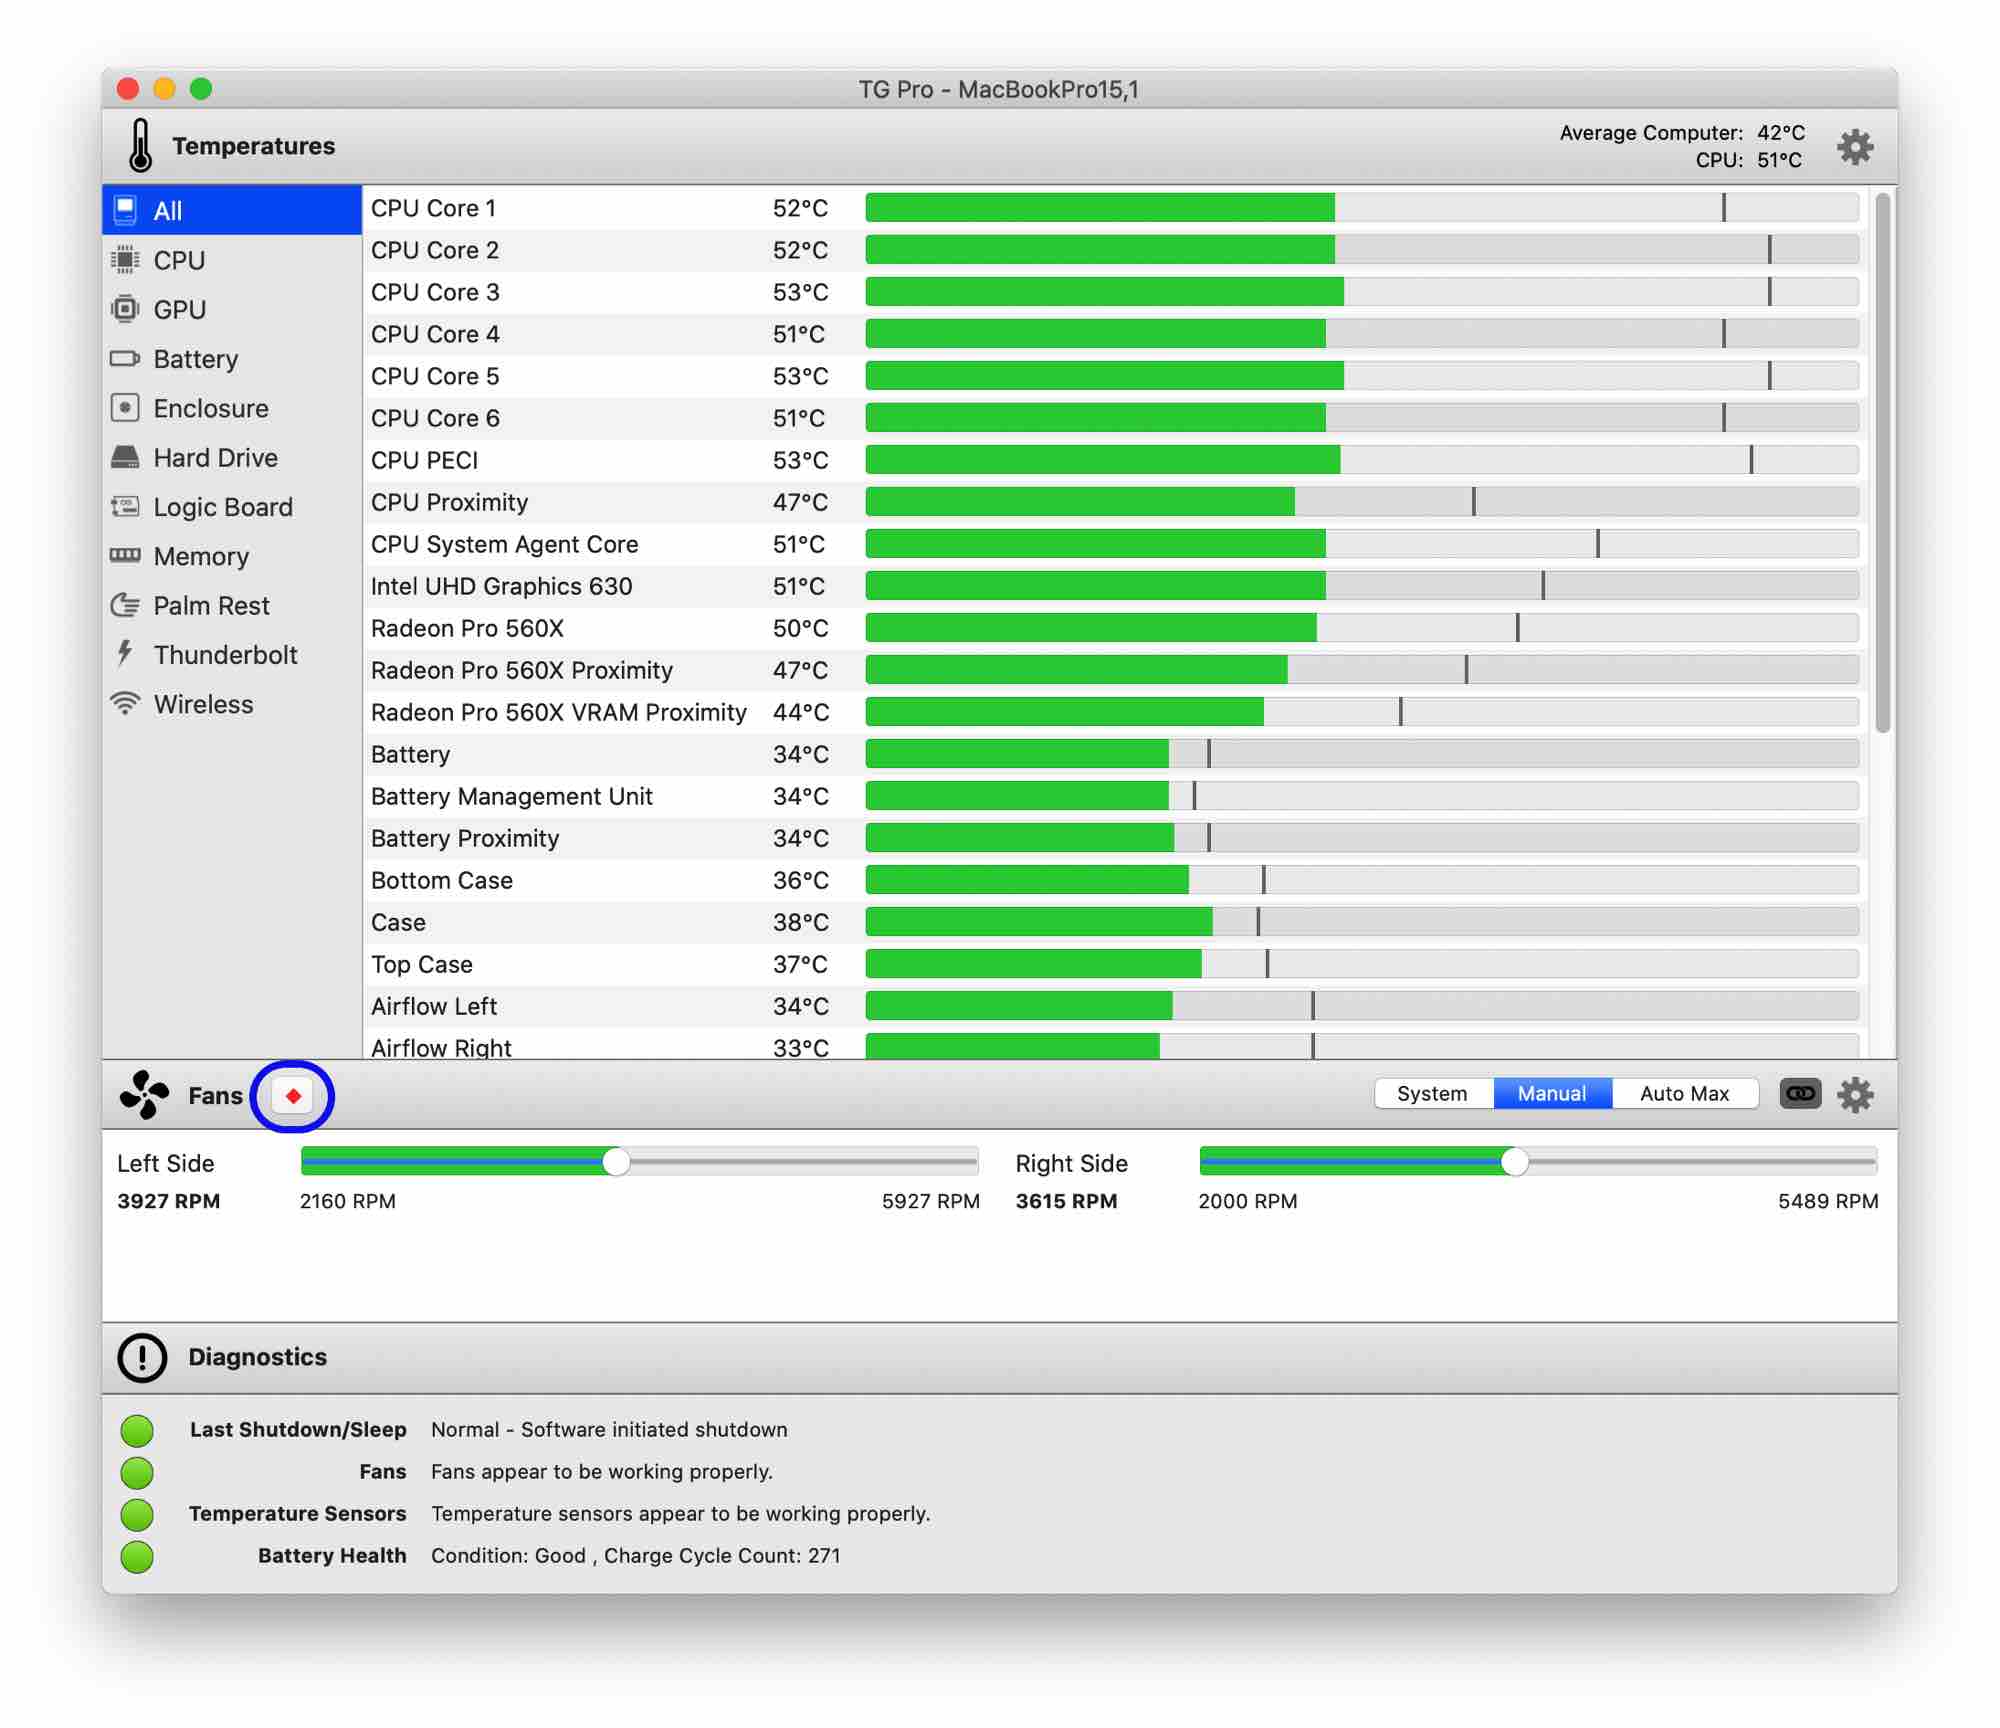This screenshot has width=2000, height=1728.
Task: Switch fan mode to System
Action: [x=1432, y=1094]
